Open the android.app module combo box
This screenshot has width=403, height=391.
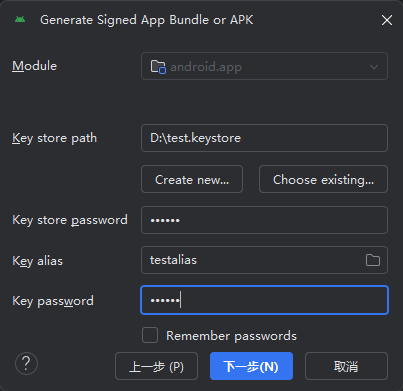[264, 66]
